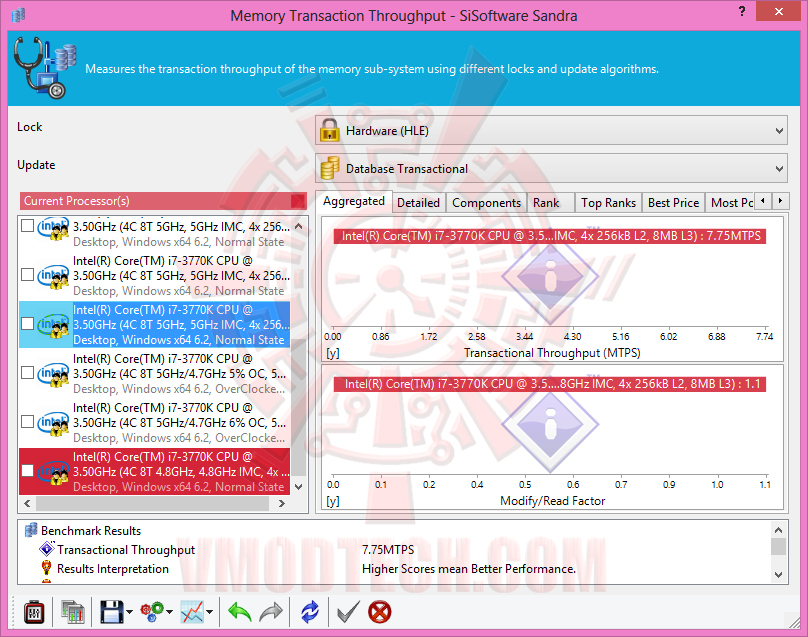This screenshot has height=637, width=808.
Task: Click results panel scrollbar down arrow
Action: point(779,575)
